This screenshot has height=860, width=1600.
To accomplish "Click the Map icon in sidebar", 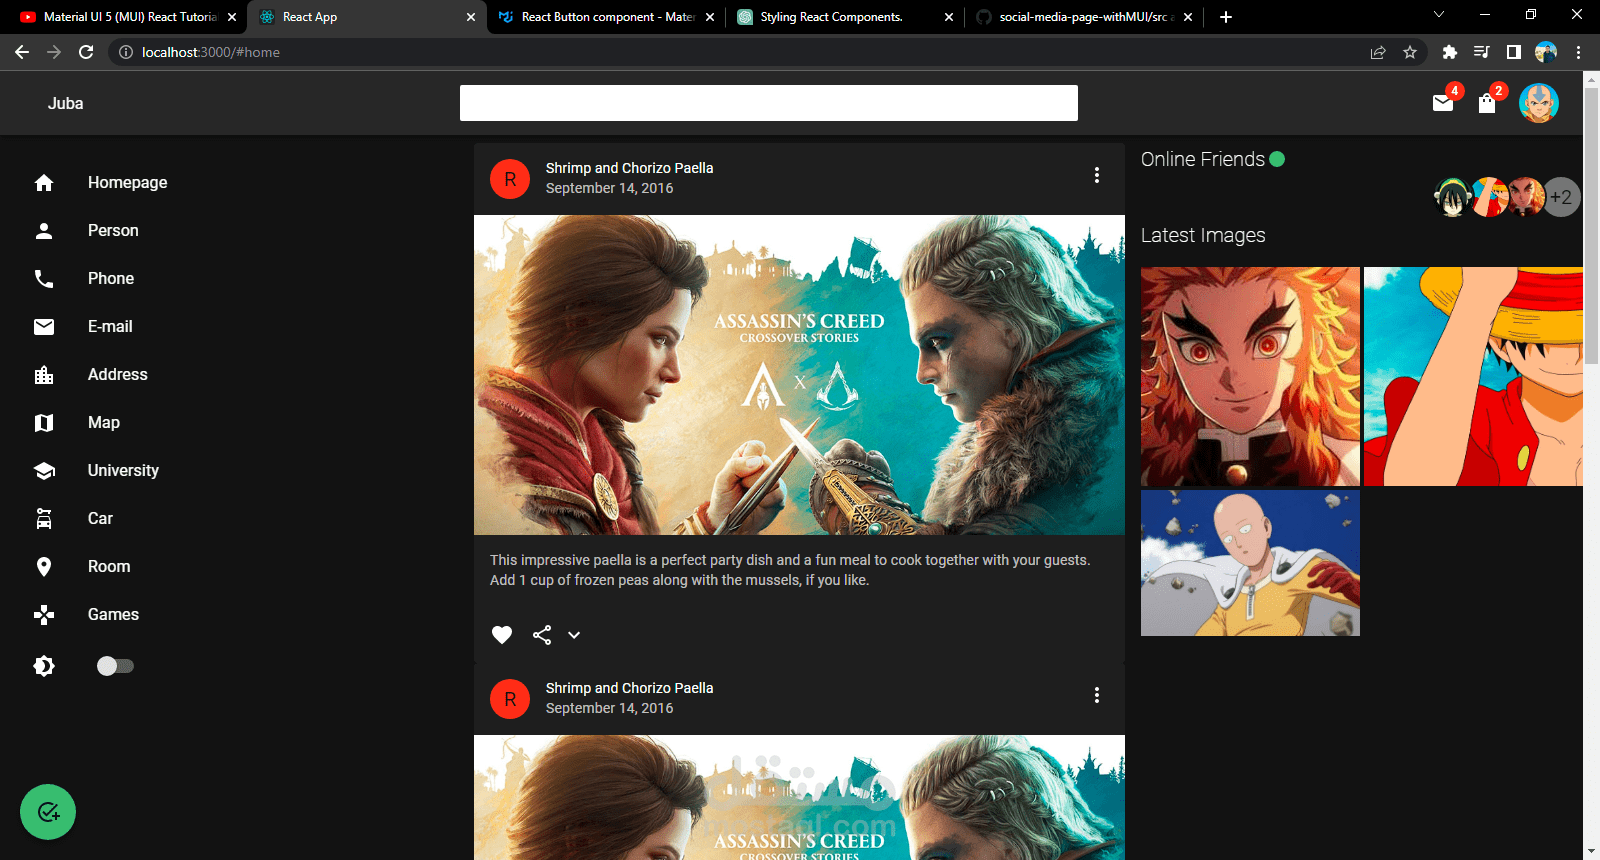I will tap(44, 423).
